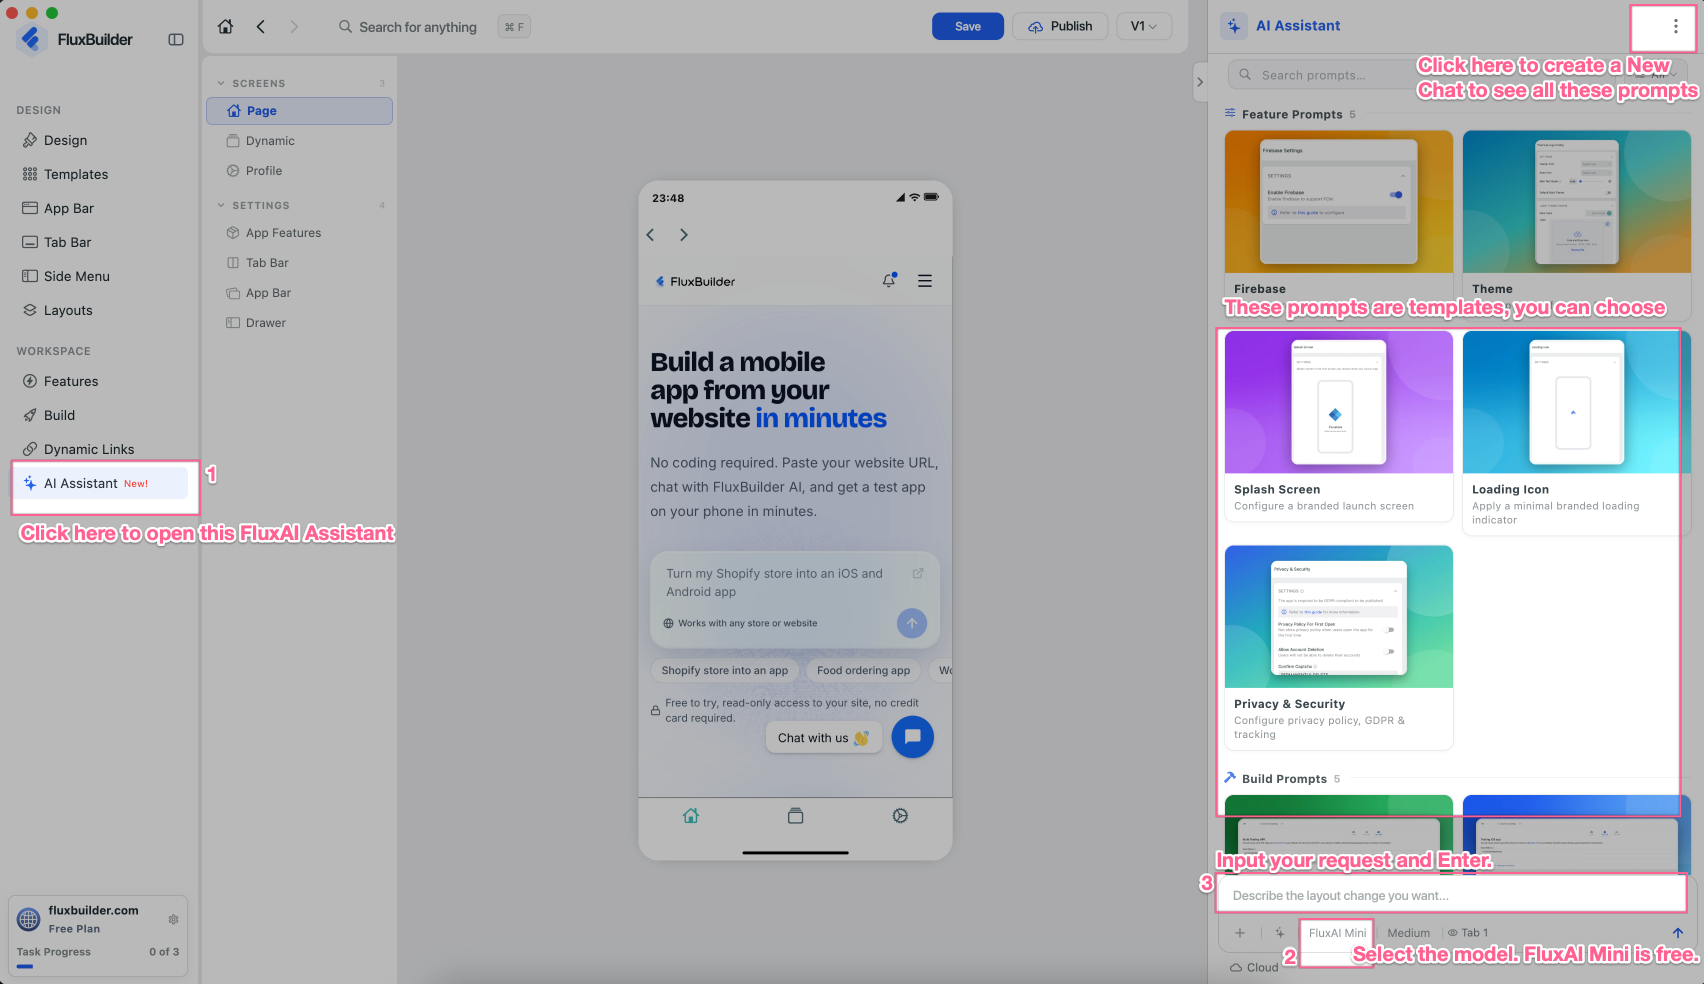Click the blue chat bubble button in the preview
The image size is (1704, 984).
click(x=913, y=737)
